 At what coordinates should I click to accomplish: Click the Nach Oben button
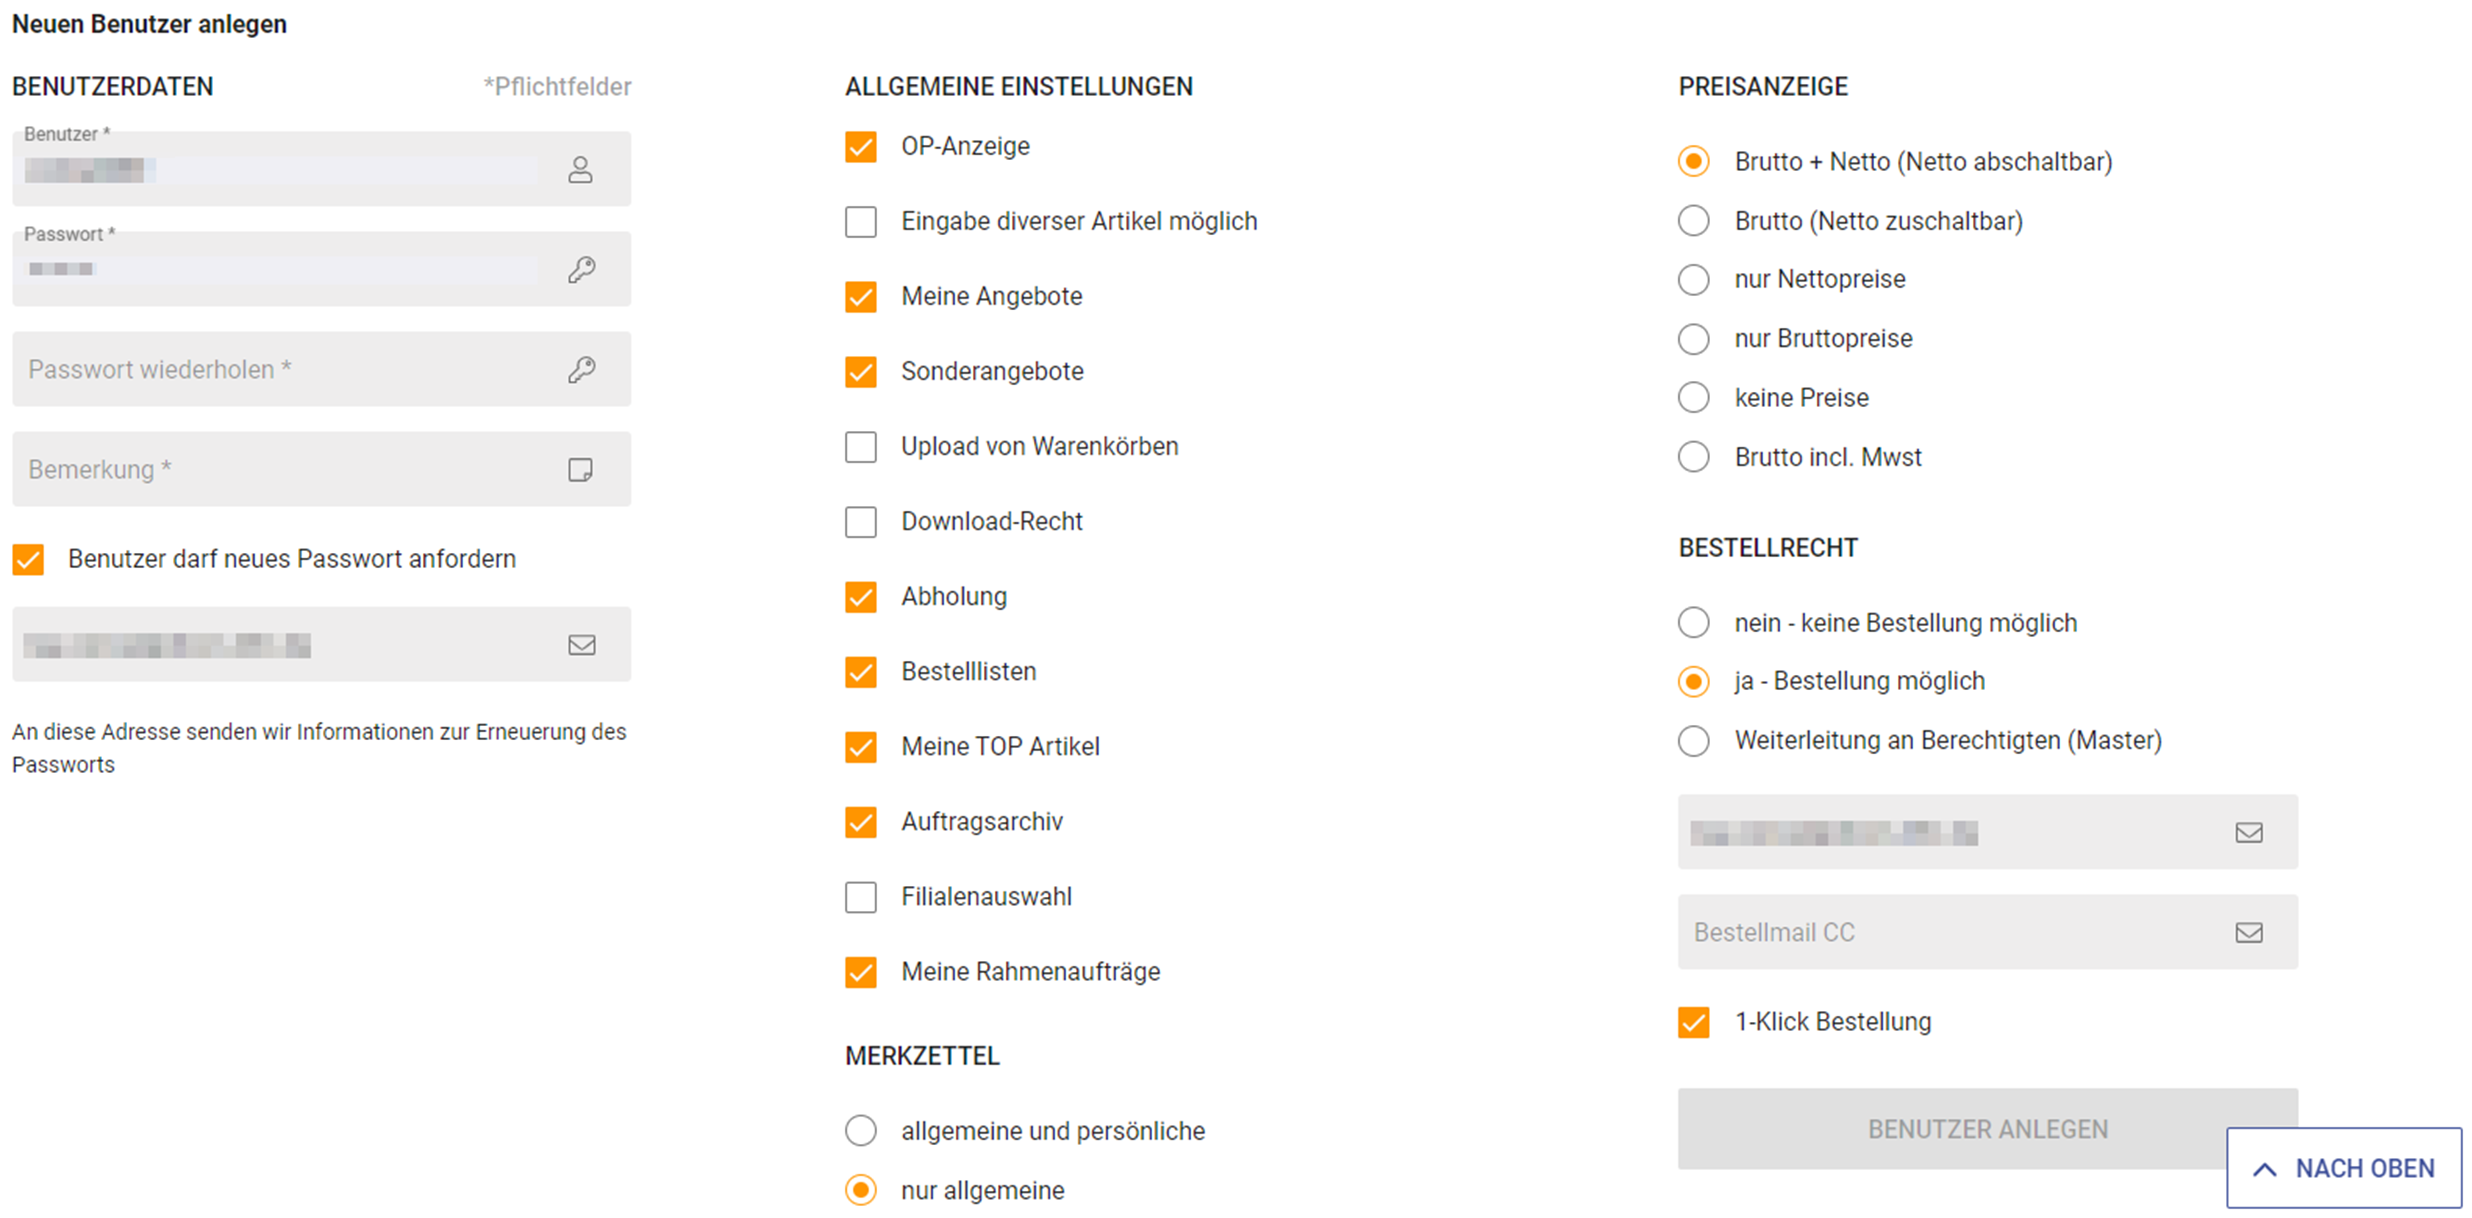pyautogui.click(x=2344, y=1168)
